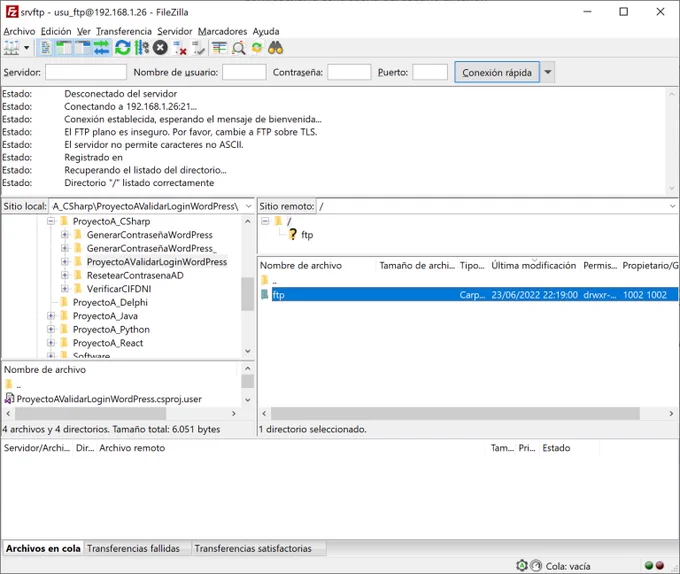
Task: Click local file list horizontal scrollbar
Action: [90, 413]
